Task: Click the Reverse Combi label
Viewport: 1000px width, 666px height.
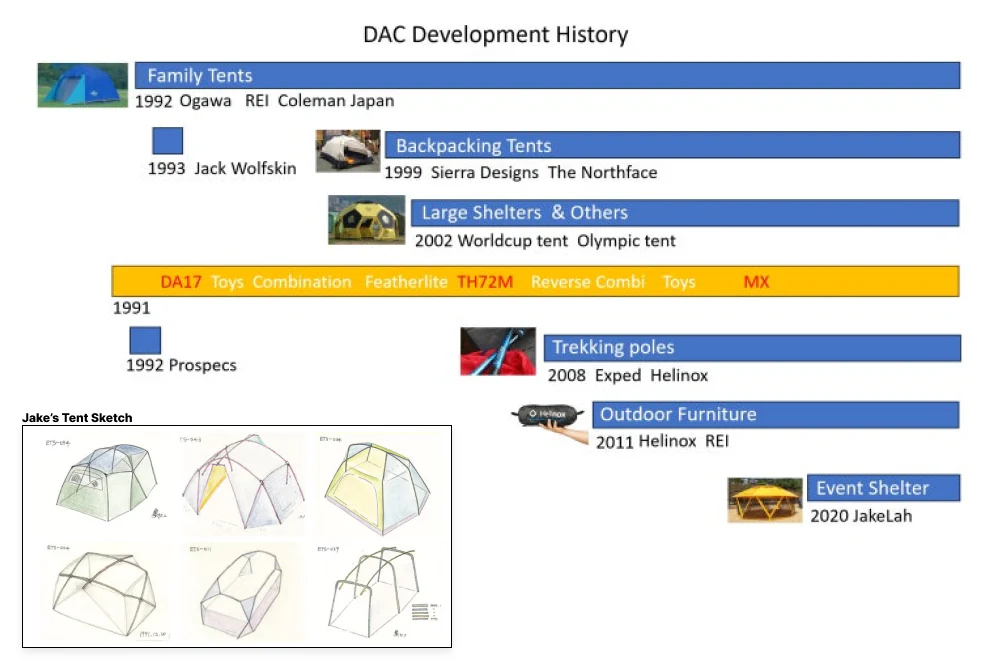Action: click(588, 282)
